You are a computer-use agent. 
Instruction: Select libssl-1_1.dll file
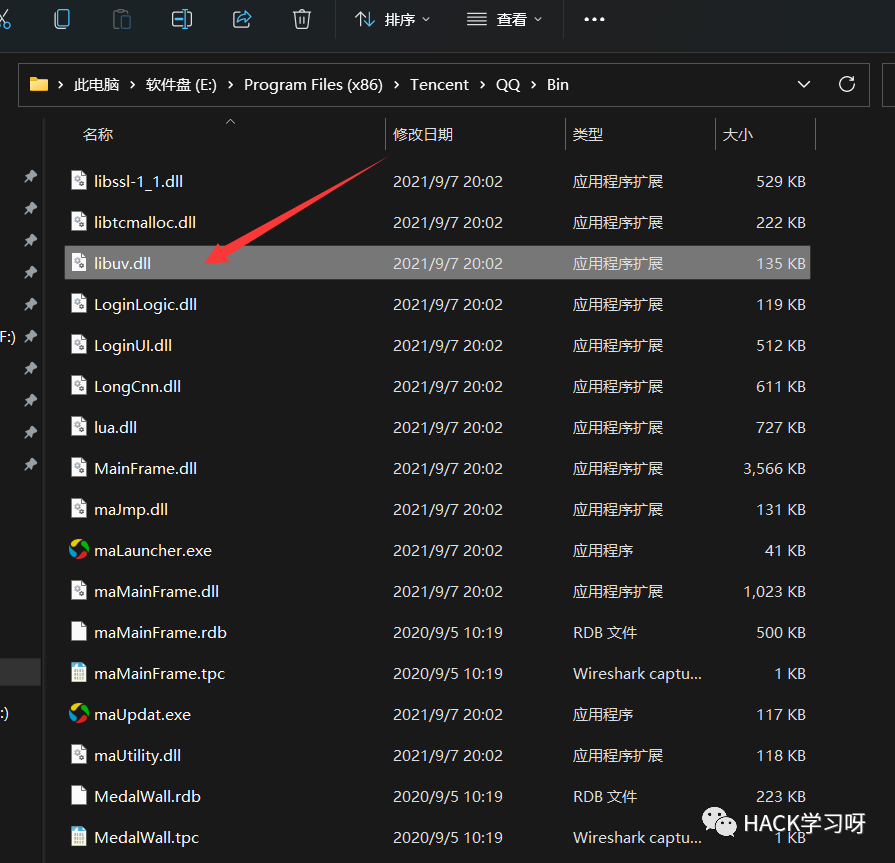coord(437,182)
